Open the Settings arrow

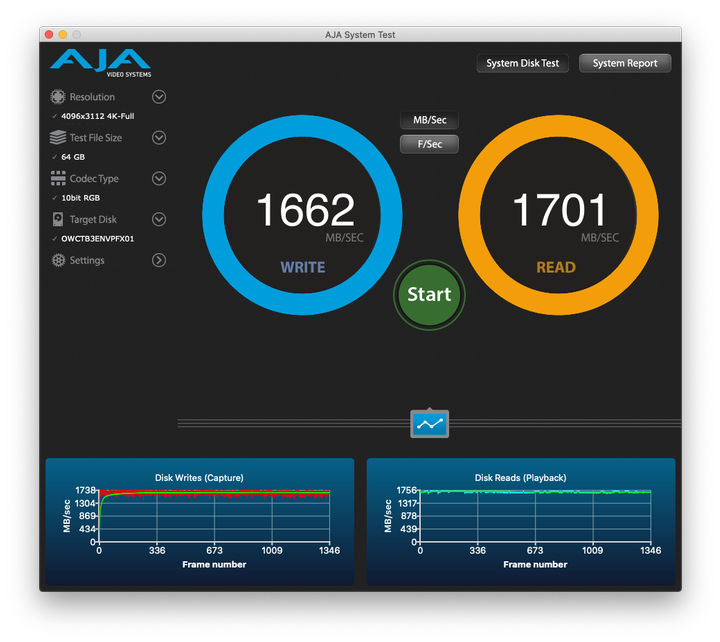click(159, 260)
